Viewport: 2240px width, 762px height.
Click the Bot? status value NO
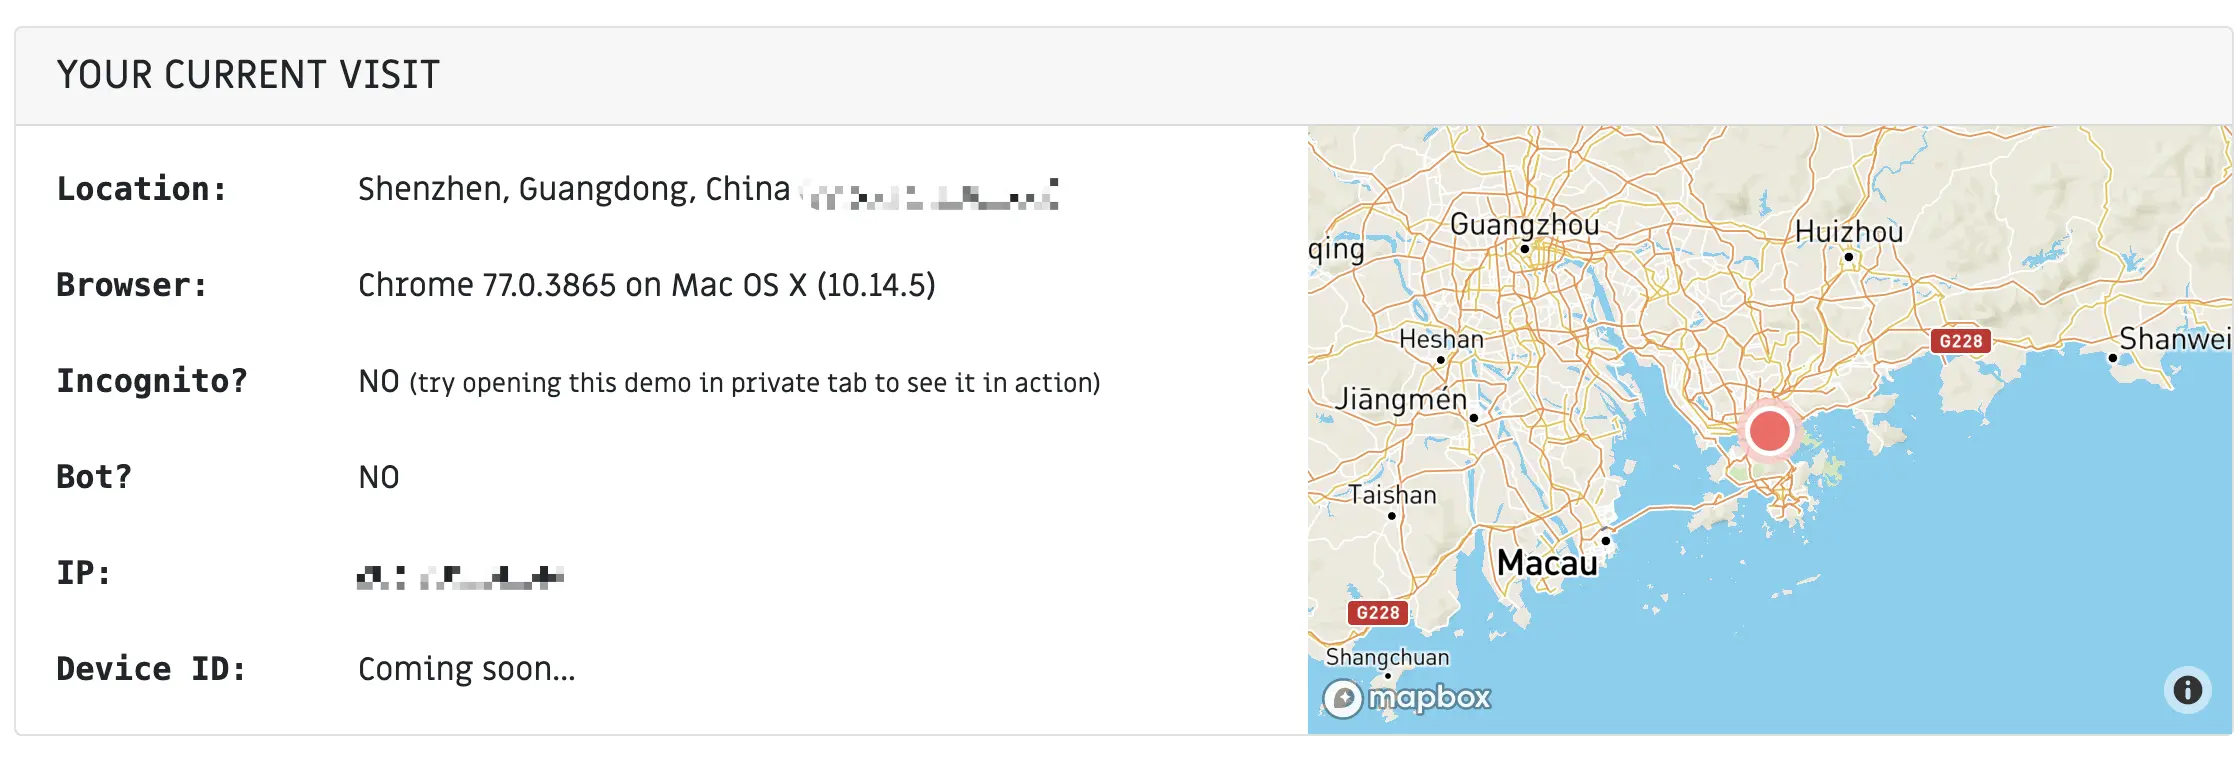(x=378, y=478)
